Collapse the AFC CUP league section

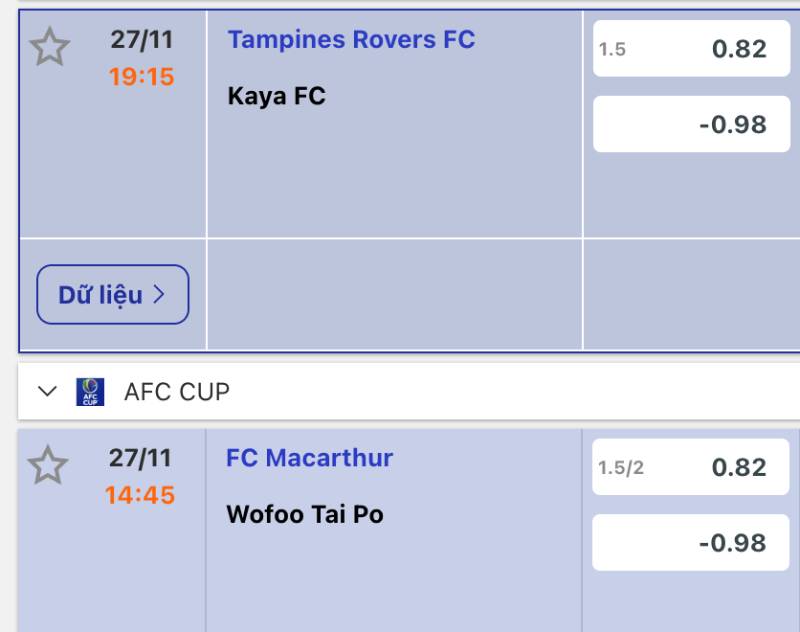coord(47,392)
